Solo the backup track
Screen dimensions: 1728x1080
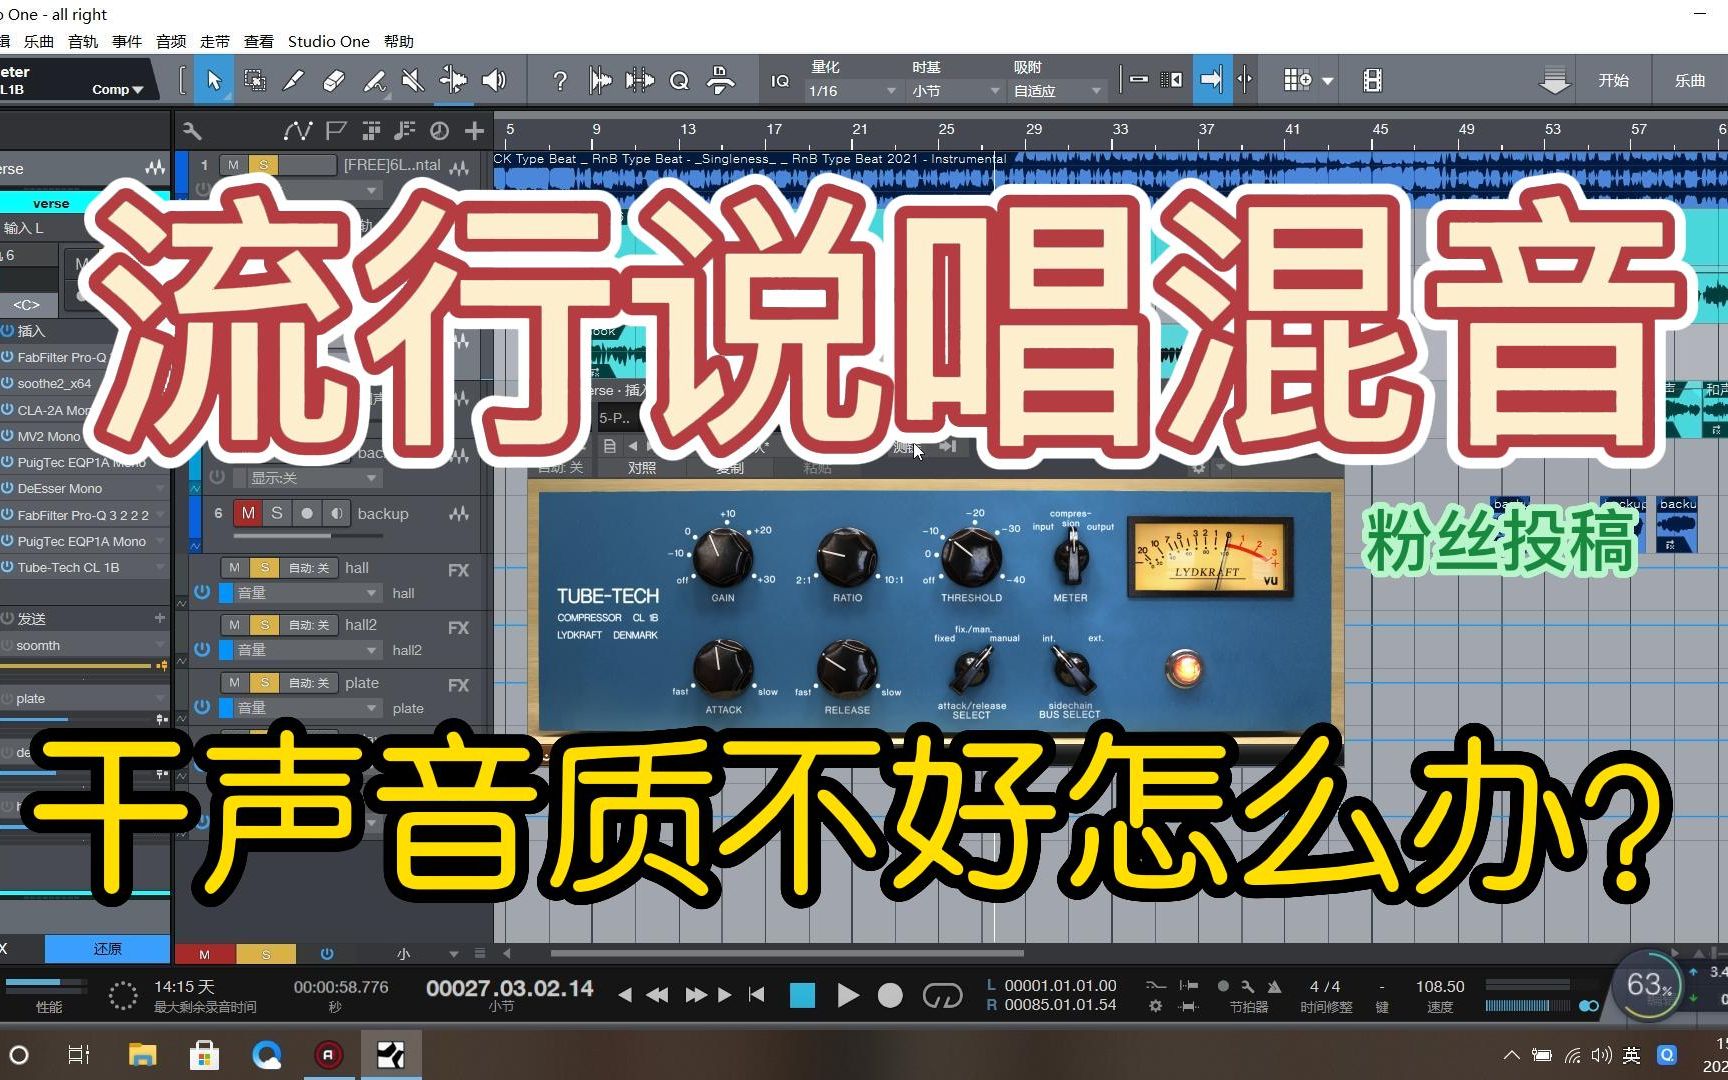[x=277, y=513]
